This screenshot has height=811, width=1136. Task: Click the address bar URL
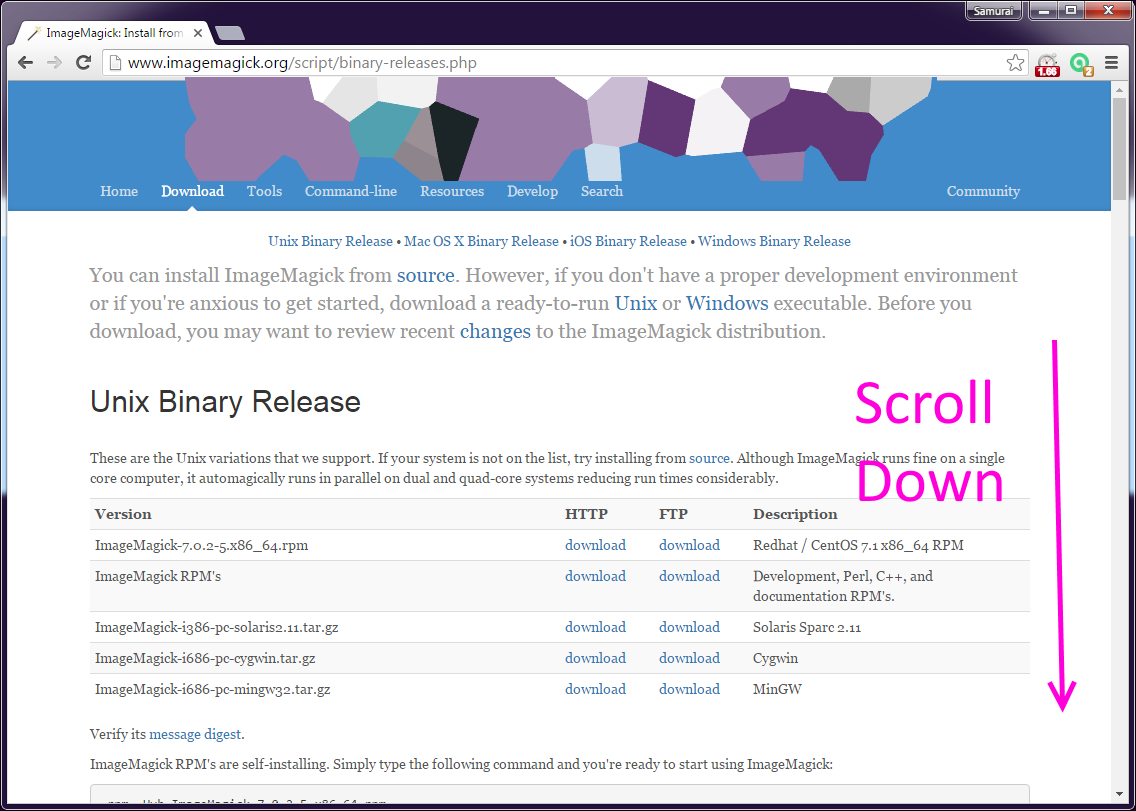[302, 63]
